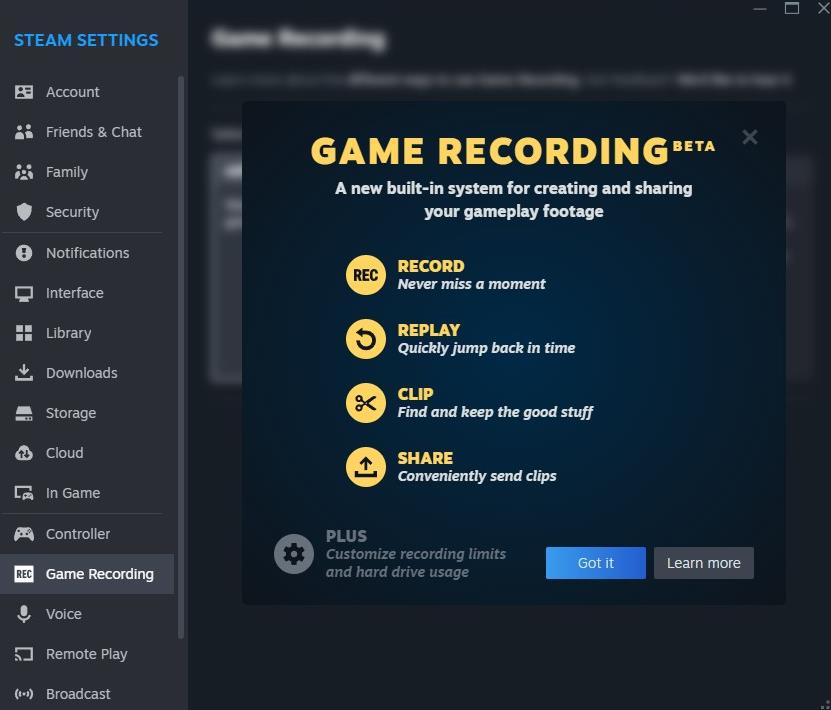Open Controller settings label
This screenshot has width=831, height=710.
point(78,534)
